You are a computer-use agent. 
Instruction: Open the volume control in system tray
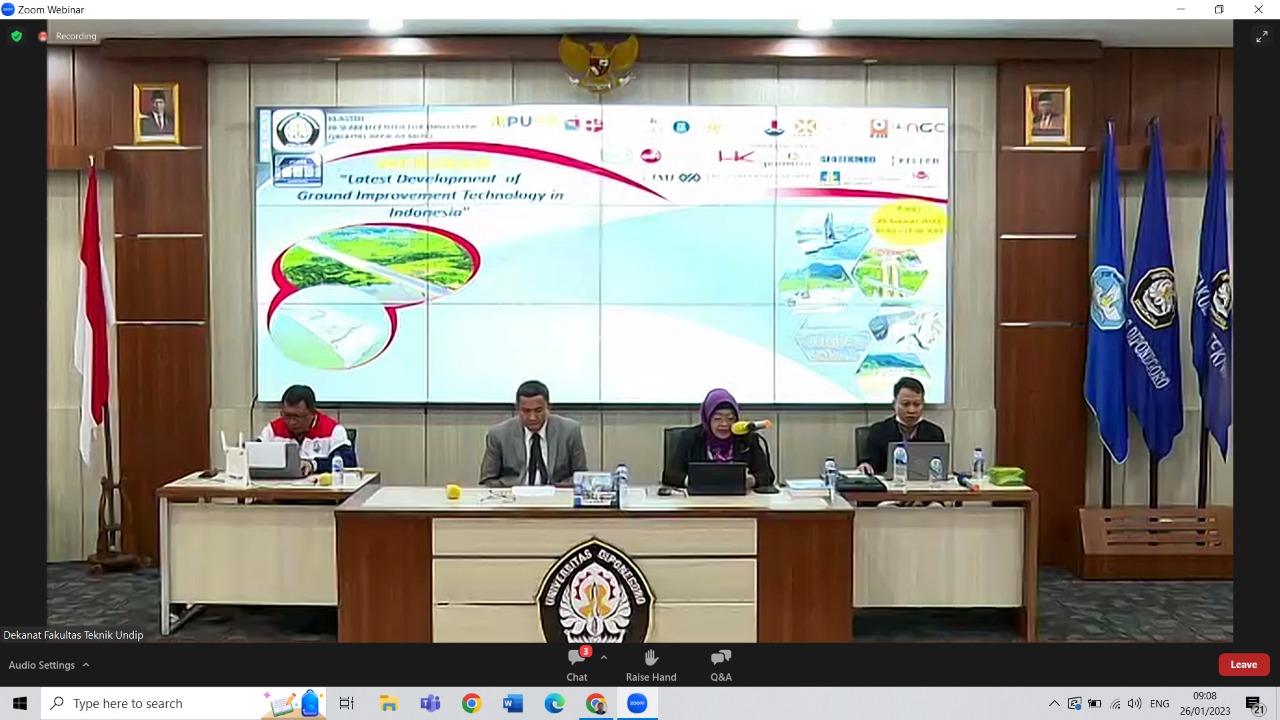[1134, 703]
